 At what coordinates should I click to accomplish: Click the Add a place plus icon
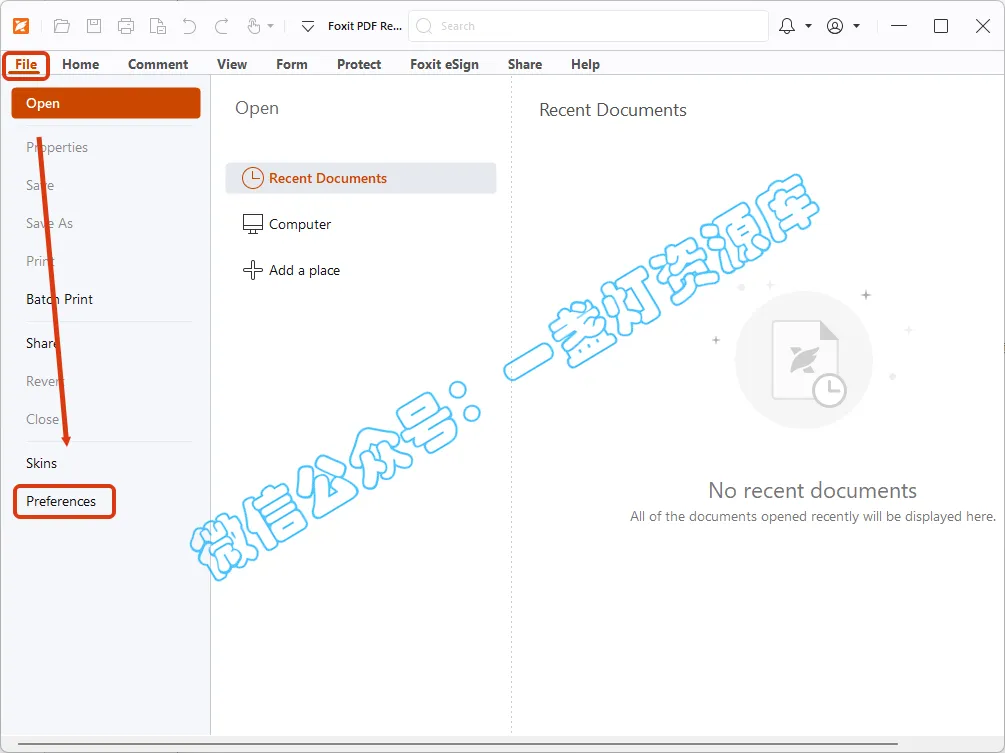(253, 270)
